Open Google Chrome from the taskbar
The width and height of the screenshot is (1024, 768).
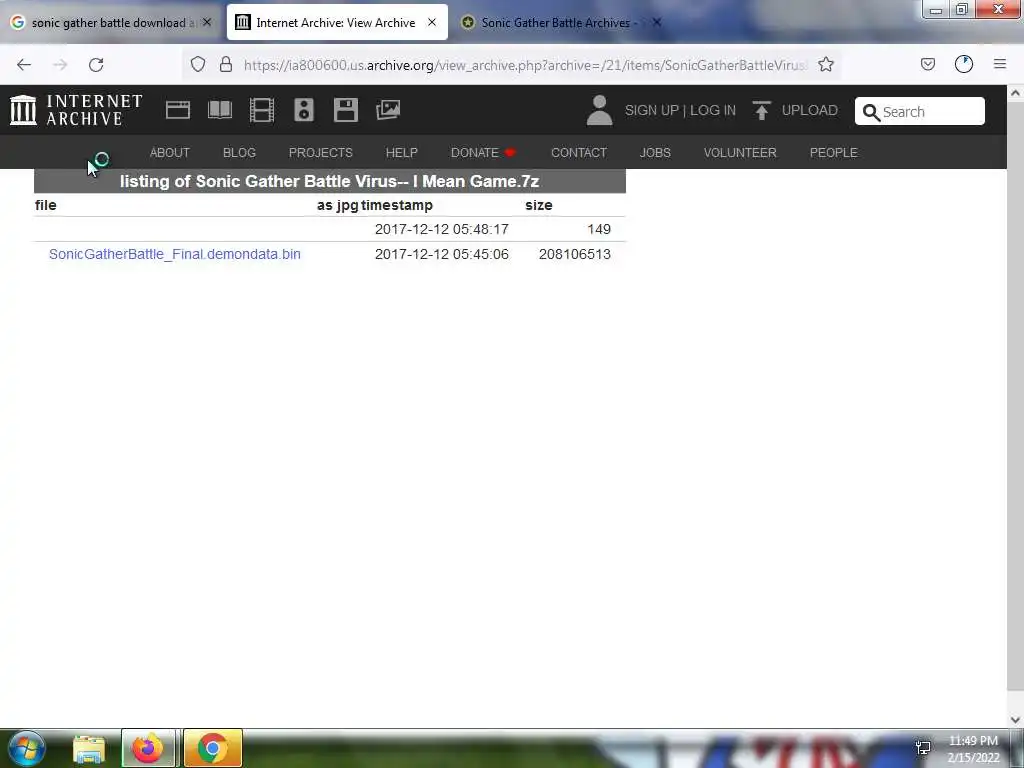coord(213,748)
